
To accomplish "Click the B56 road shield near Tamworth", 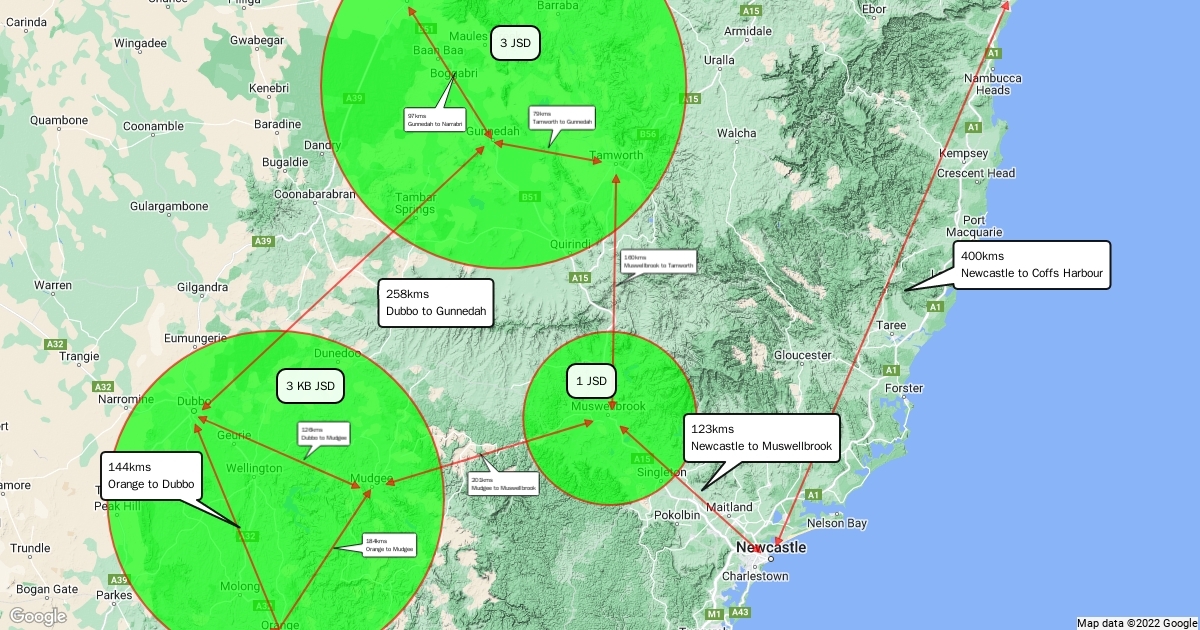I will coord(648,134).
